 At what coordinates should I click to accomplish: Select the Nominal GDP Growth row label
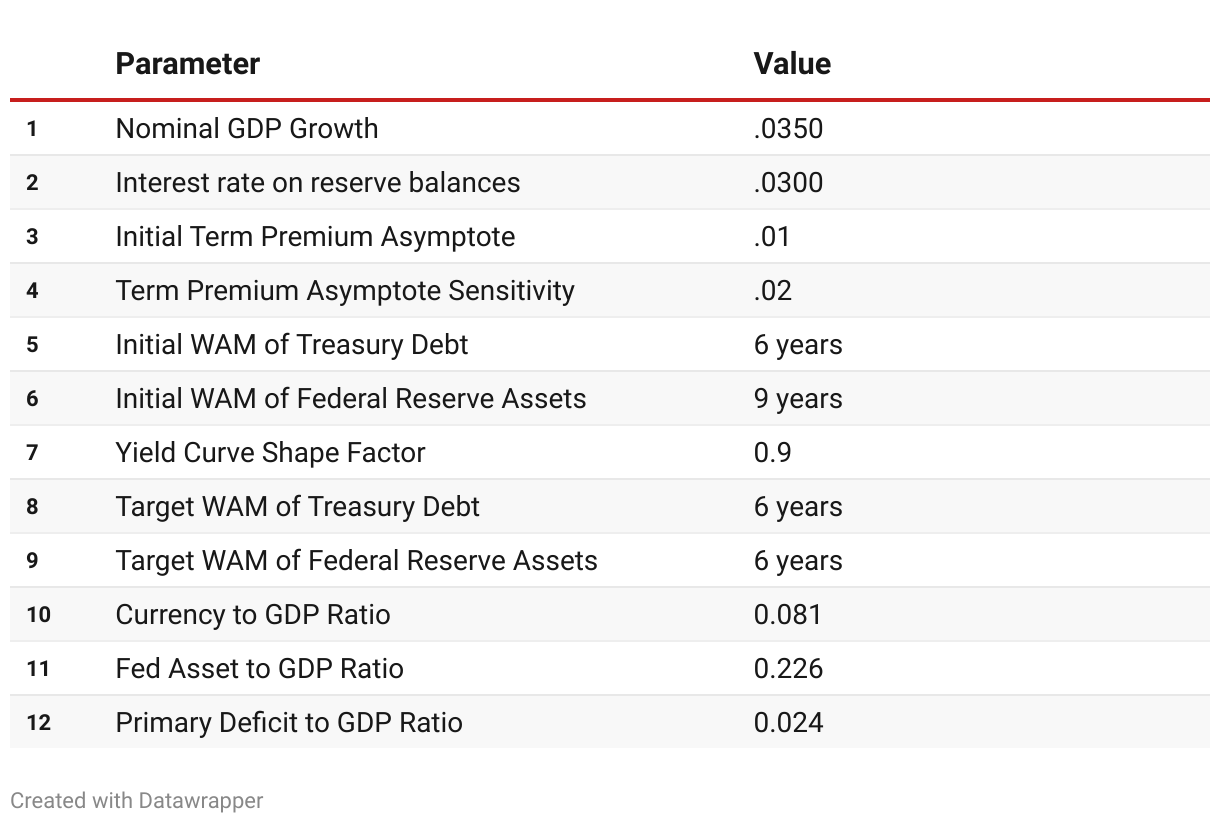(x=247, y=129)
